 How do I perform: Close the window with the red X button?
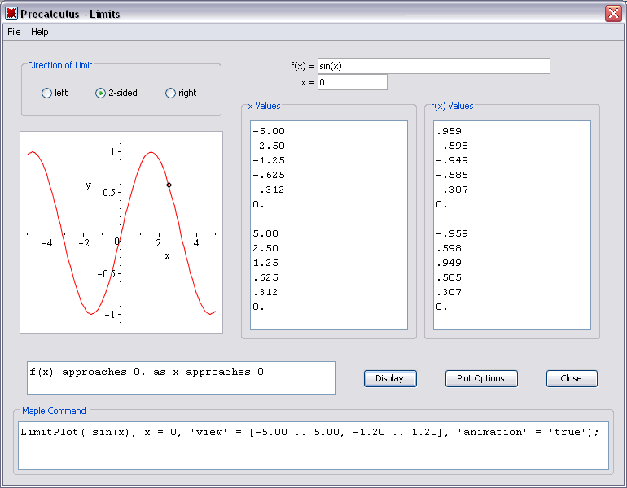pyautogui.click(x=612, y=12)
